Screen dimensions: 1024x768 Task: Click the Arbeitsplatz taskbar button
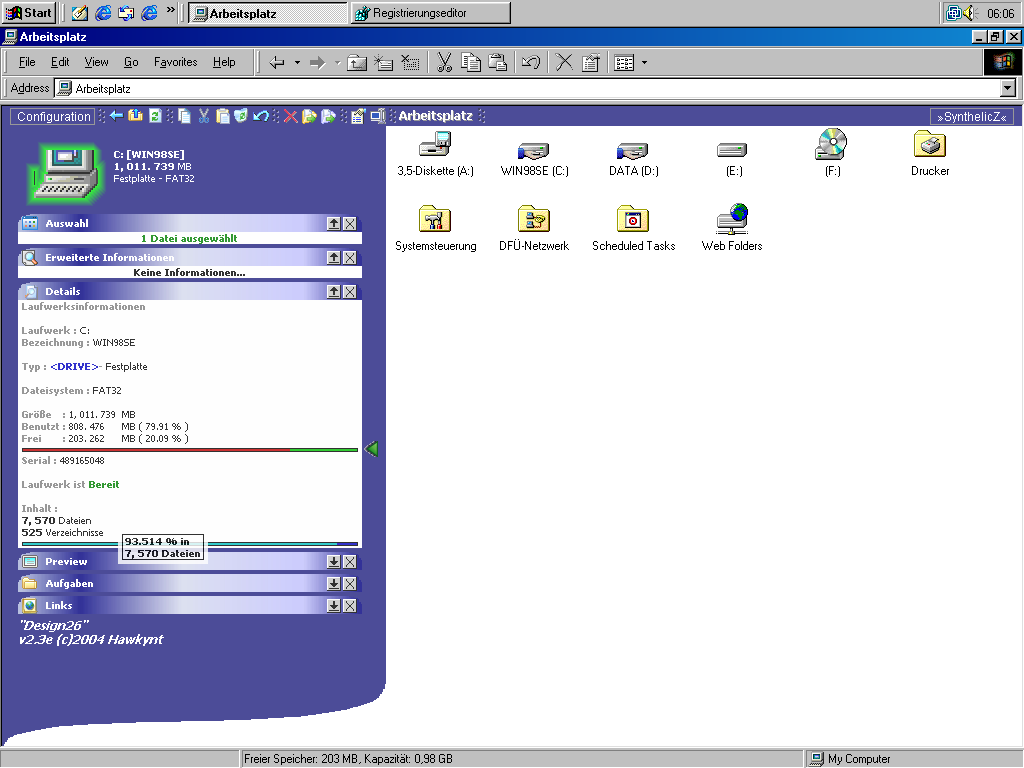(x=268, y=12)
